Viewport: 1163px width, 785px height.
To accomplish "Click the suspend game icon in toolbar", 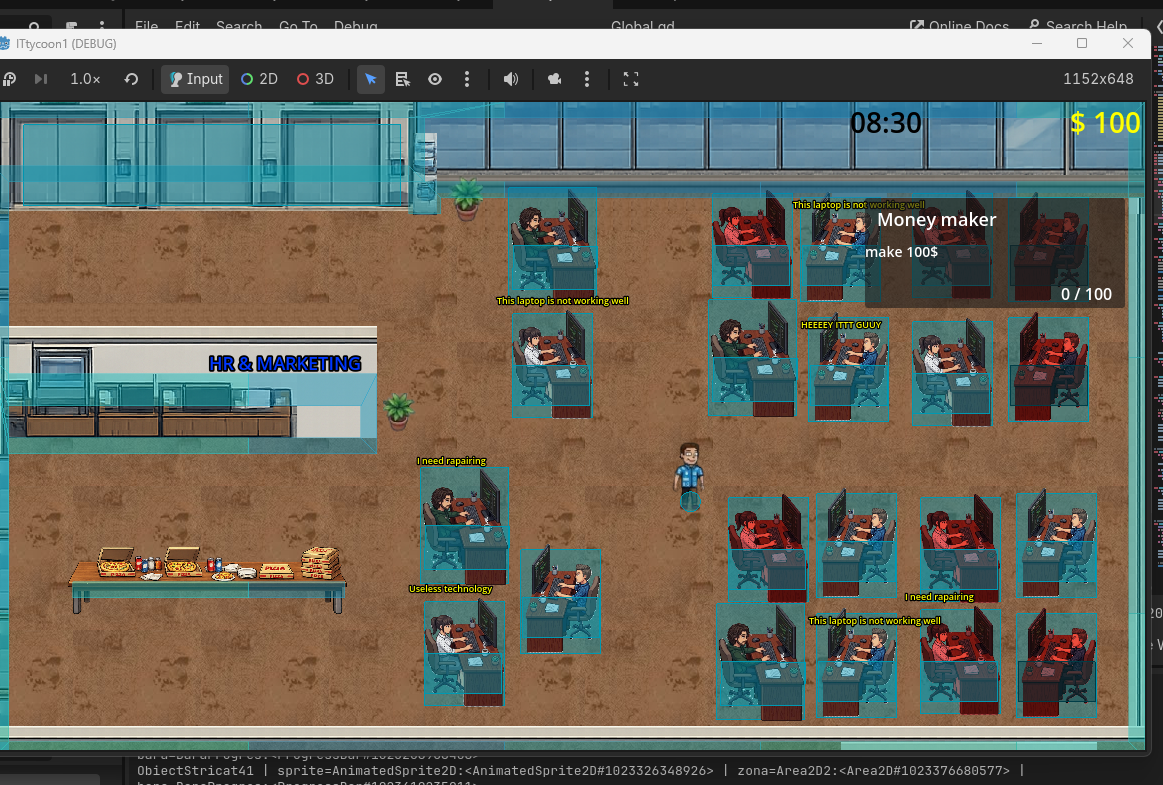I will pyautogui.click(x=10, y=79).
